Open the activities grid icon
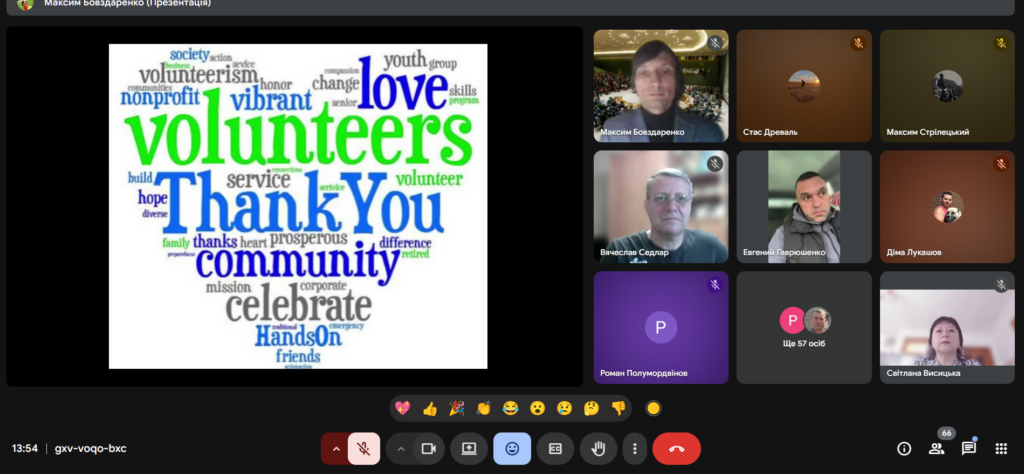The width and height of the screenshot is (1024, 474). coord(1001,449)
